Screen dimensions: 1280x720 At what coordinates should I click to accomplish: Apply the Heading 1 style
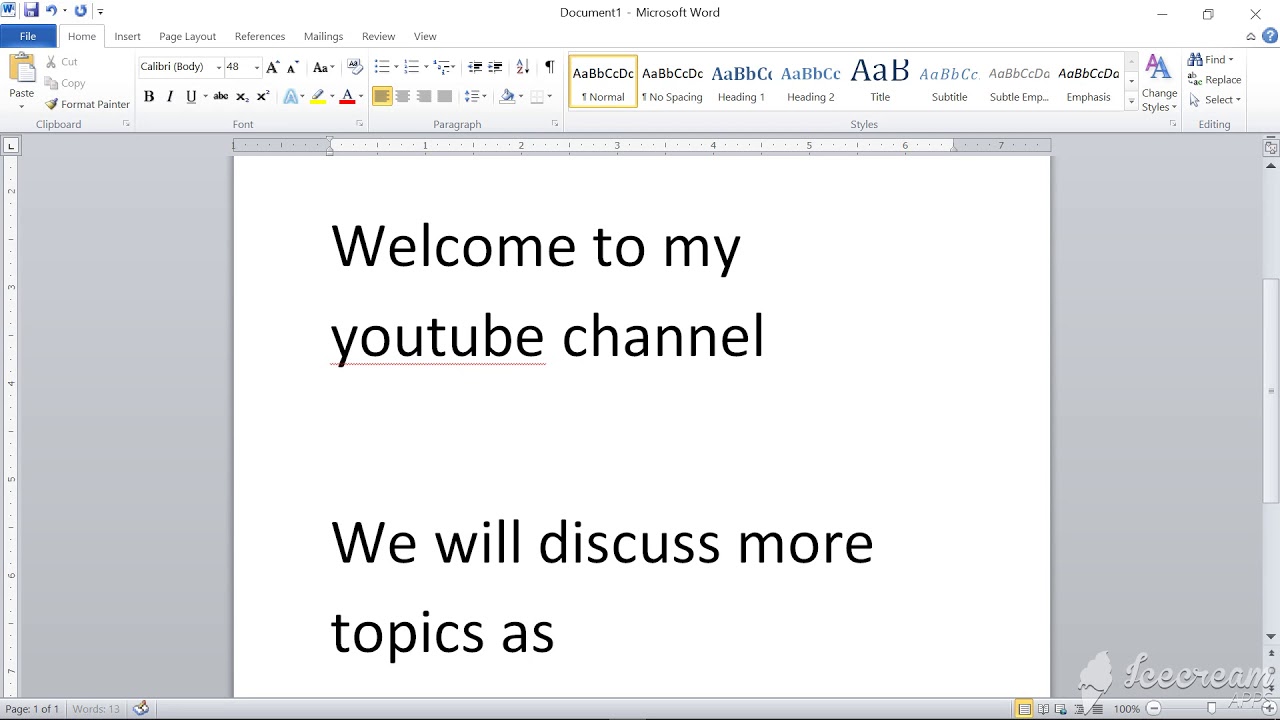tap(741, 82)
